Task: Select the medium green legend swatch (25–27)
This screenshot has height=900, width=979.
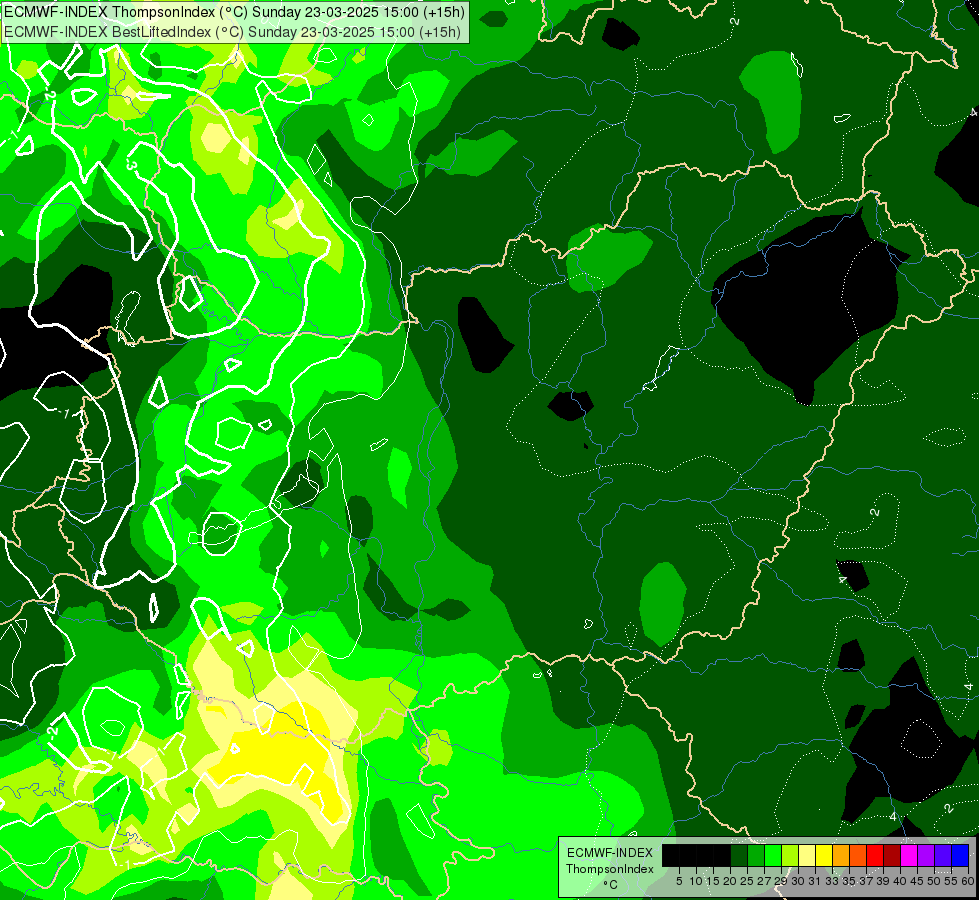Action: coord(756,855)
